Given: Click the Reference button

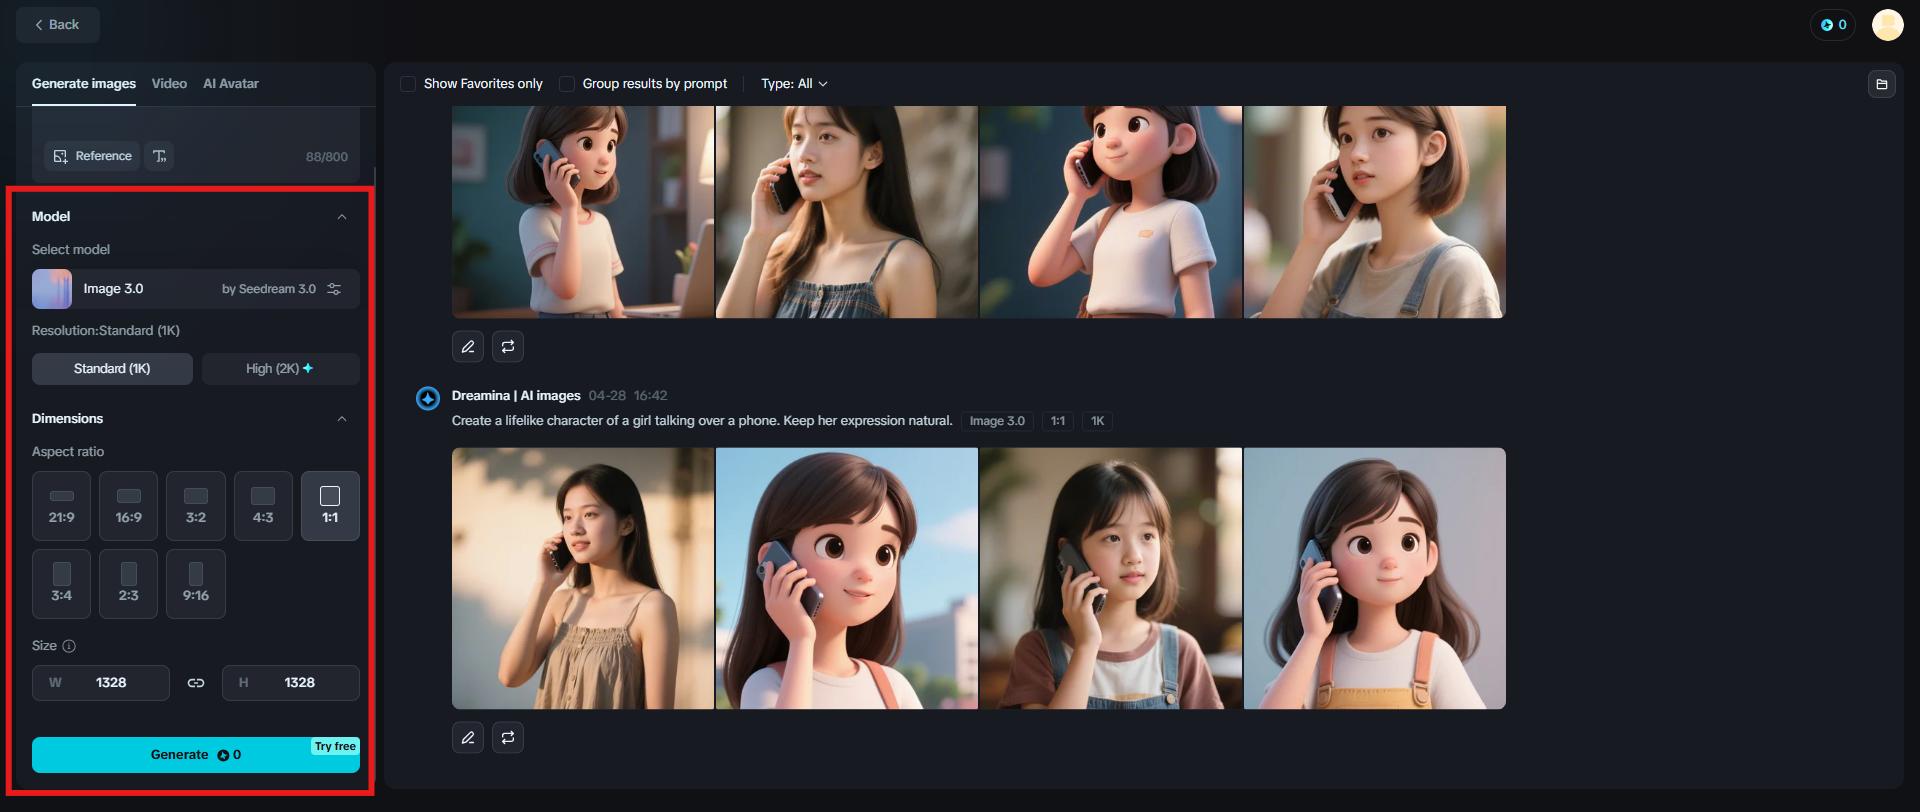Looking at the screenshot, I should [x=92, y=156].
